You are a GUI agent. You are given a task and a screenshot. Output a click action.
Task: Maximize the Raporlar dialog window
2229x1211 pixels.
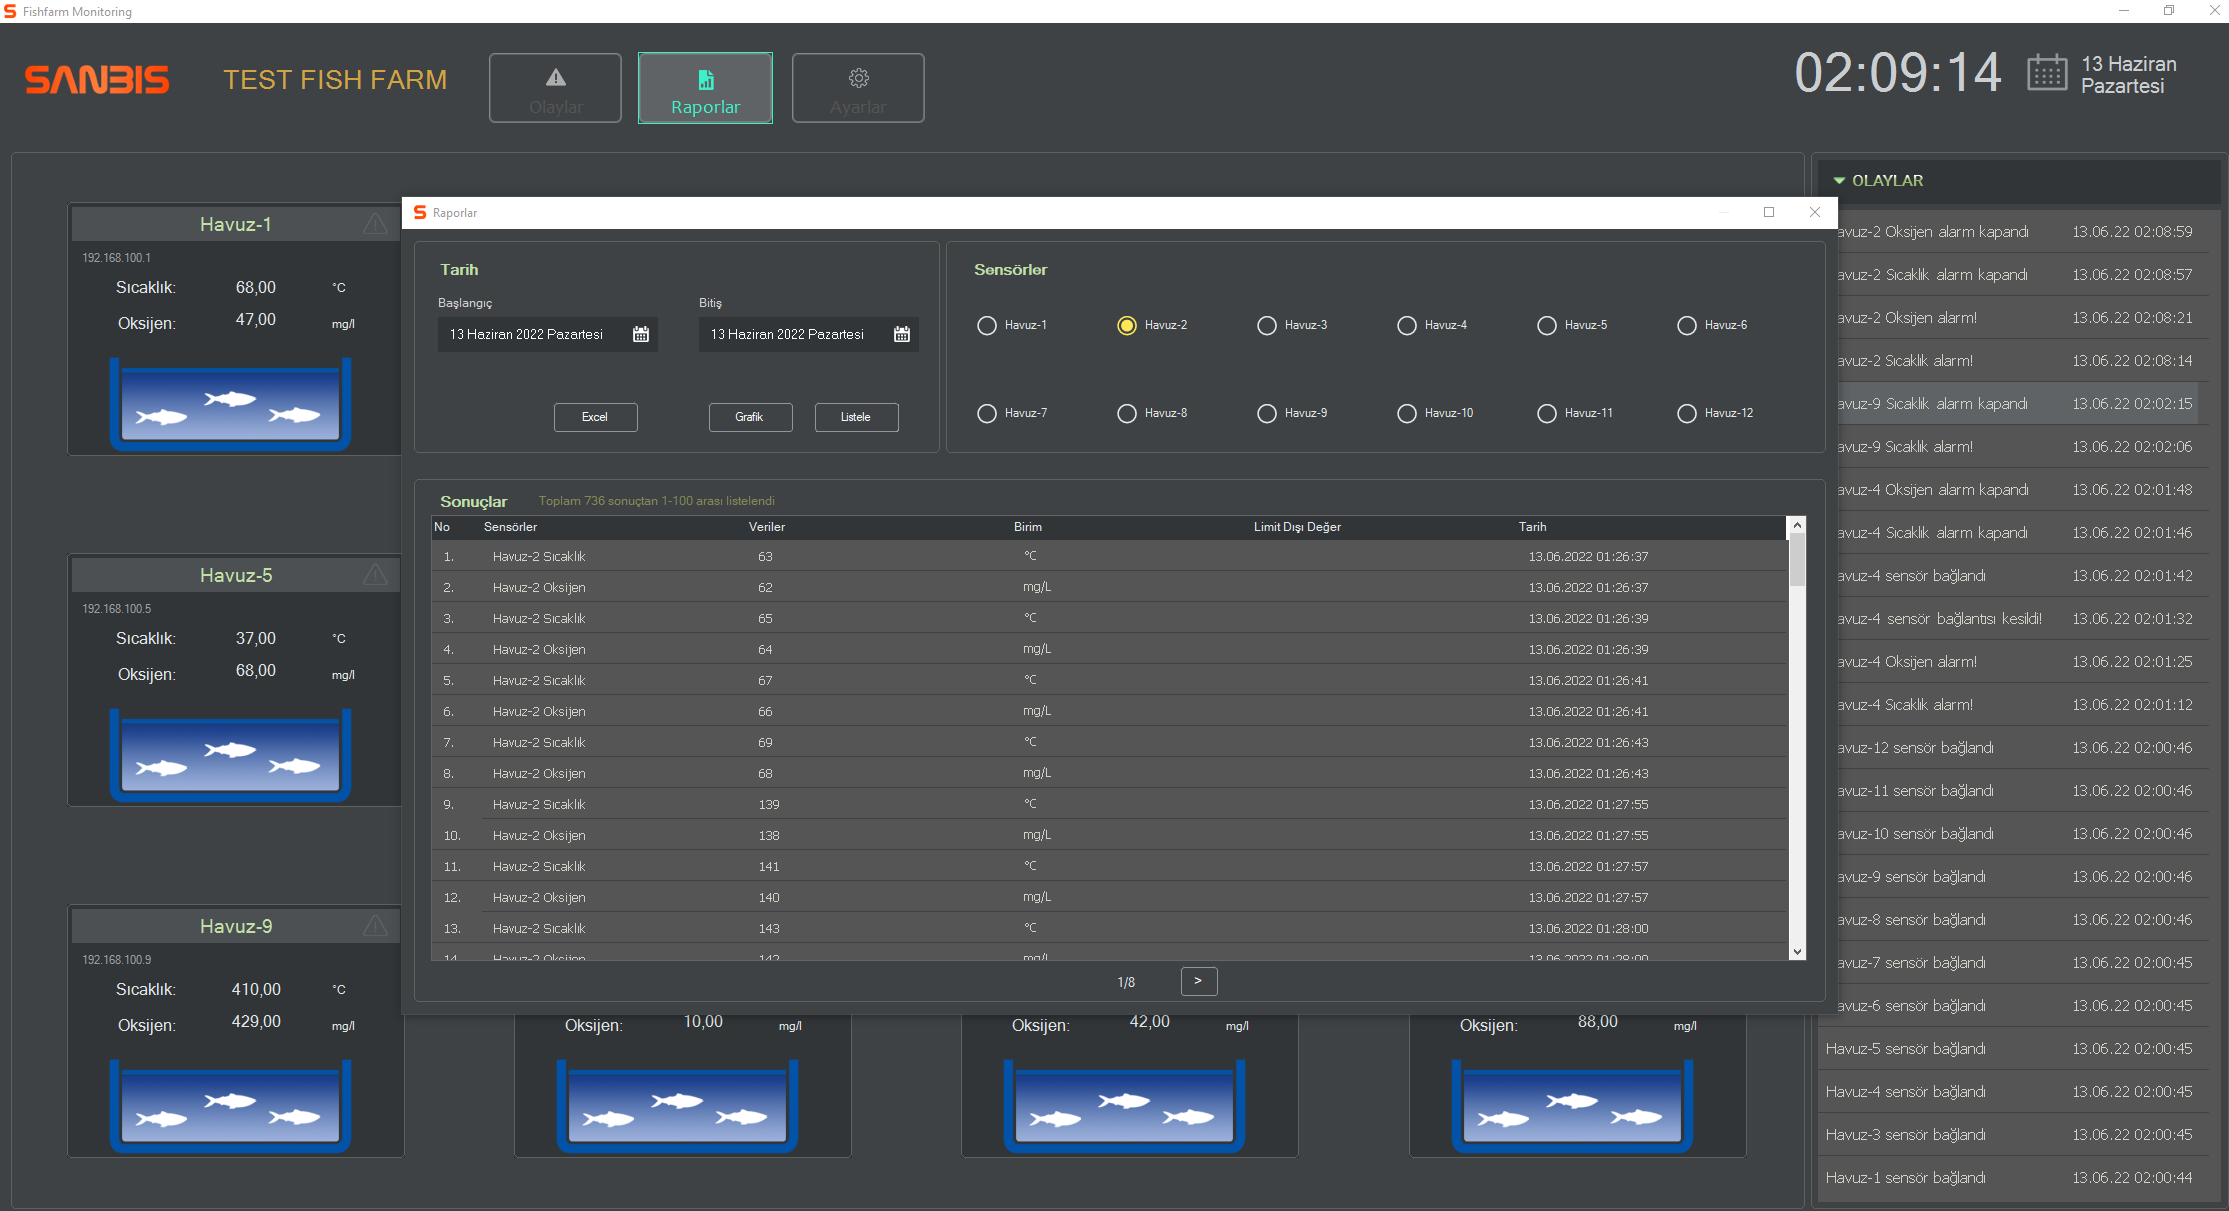pyautogui.click(x=1769, y=212)
